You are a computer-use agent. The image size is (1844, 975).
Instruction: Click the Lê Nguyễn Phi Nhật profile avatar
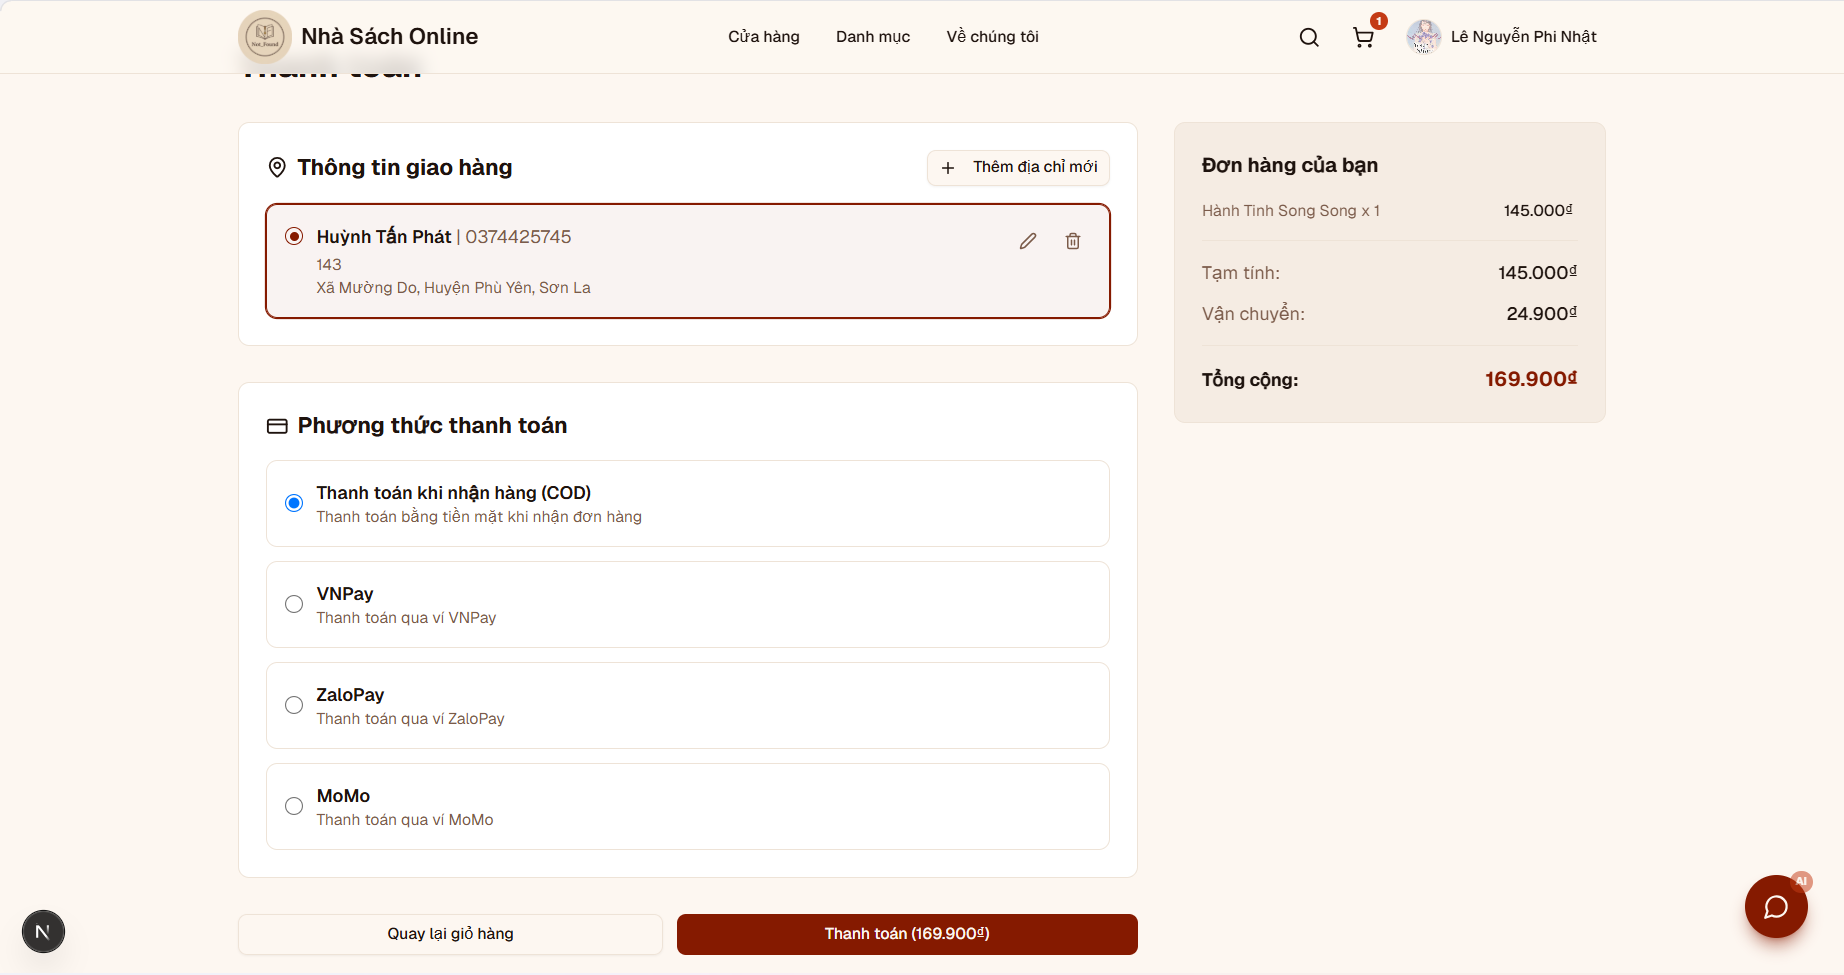1422,37
